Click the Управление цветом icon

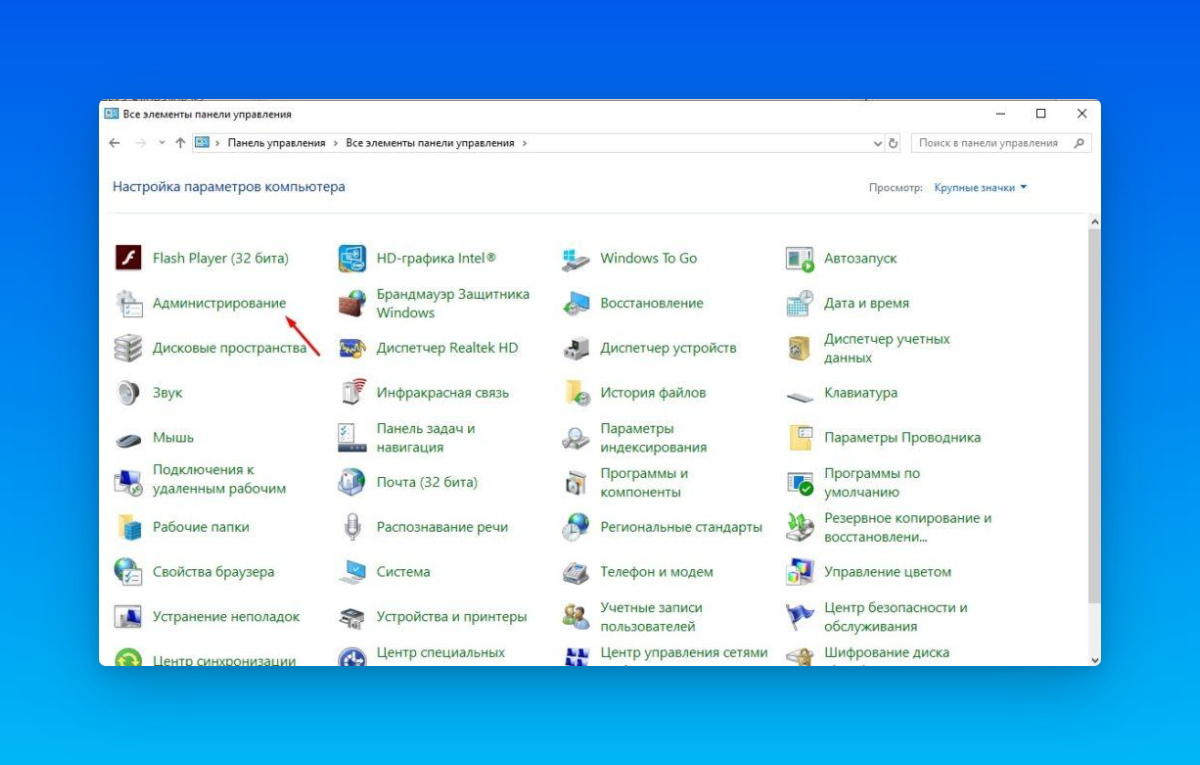pos(800,572)
